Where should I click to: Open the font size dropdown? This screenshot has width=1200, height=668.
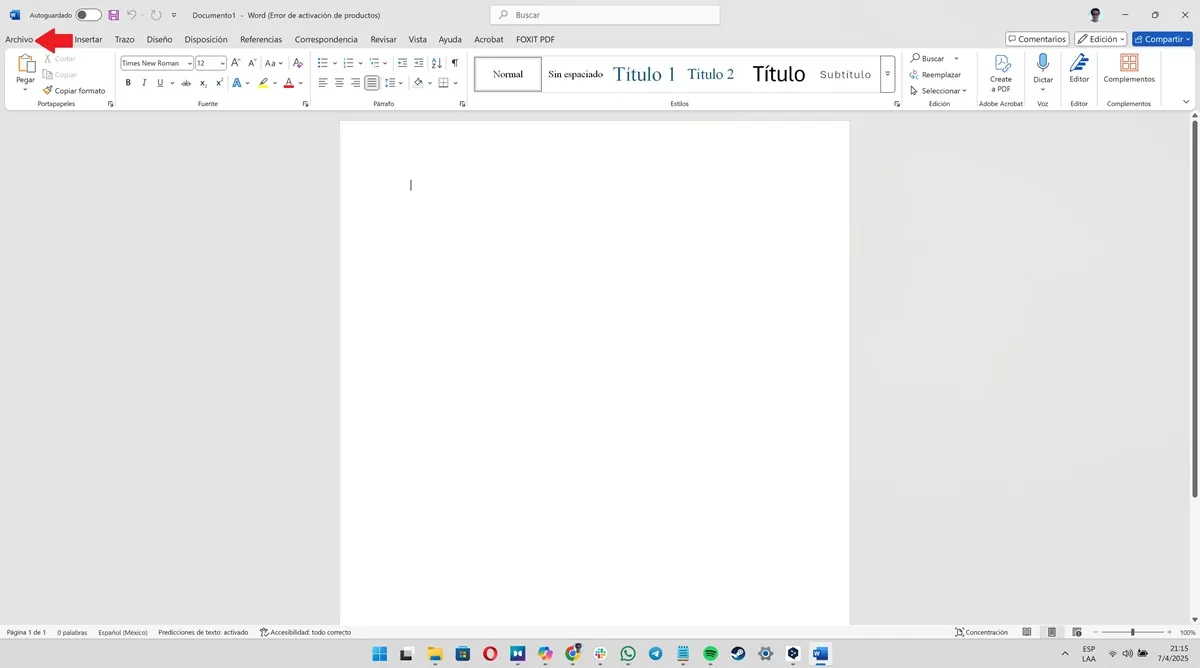coord(223,63)
